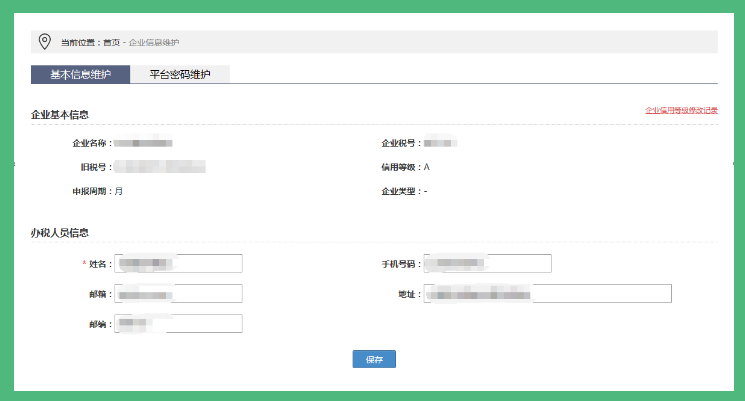Click the 信用等级 value A

point(427,167)
